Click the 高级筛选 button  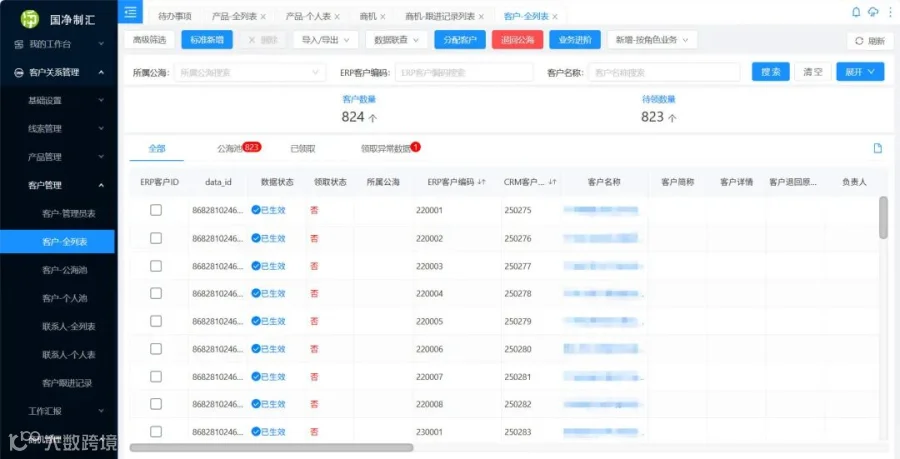[149, 40]
